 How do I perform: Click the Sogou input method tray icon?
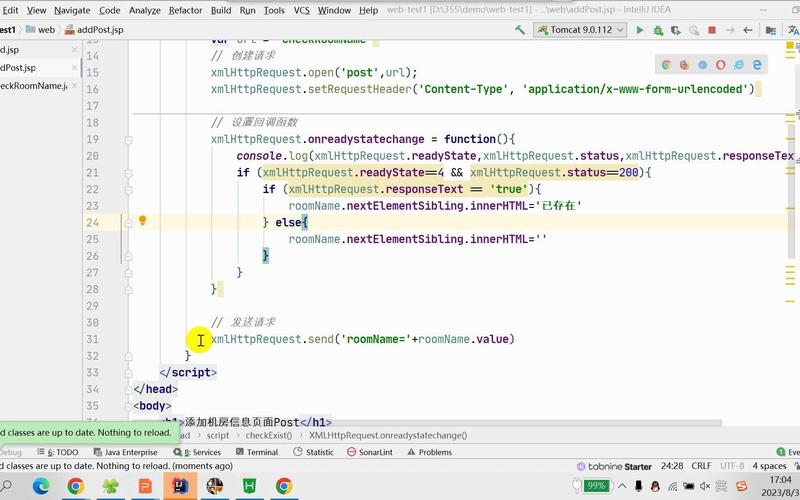point(741,486)
